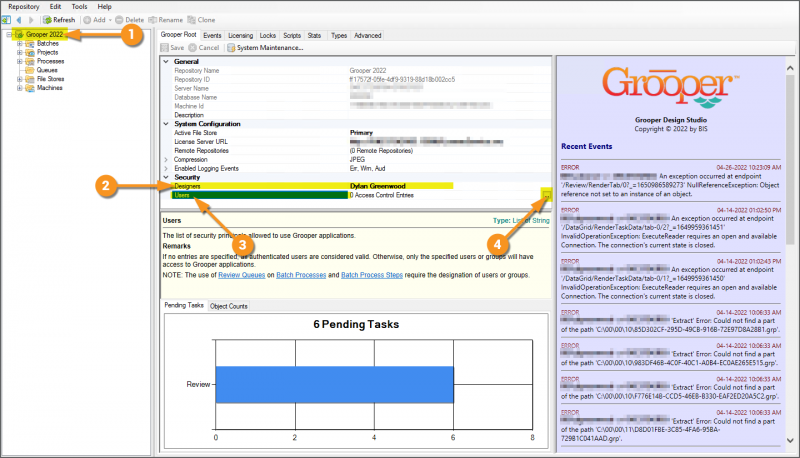Click the Cancel button

[204, 48]
